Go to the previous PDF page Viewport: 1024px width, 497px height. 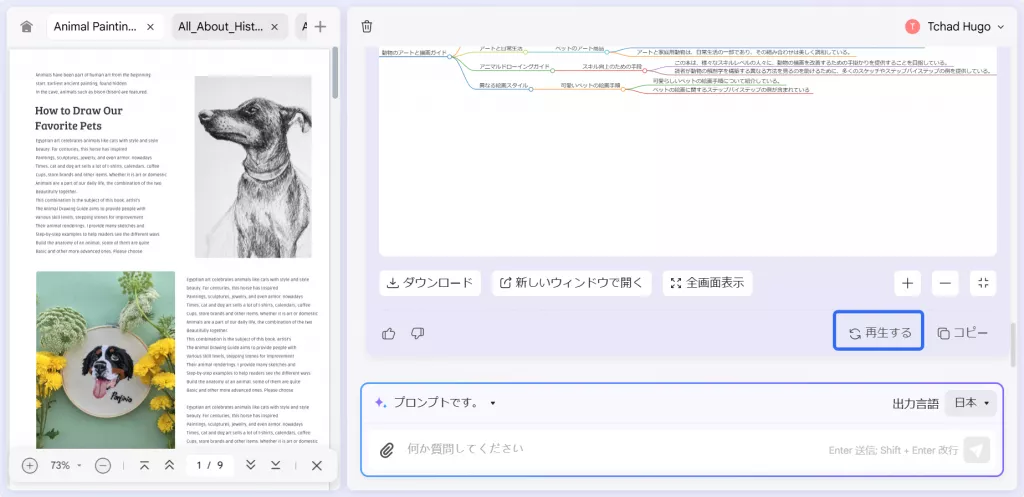click(169, 466)
